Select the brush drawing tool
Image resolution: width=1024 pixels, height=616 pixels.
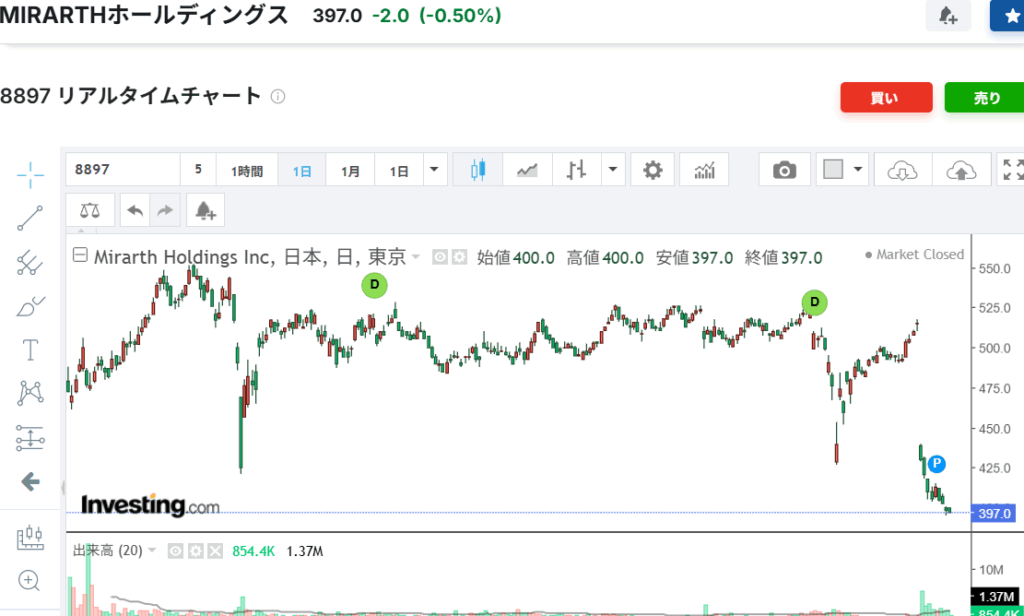pyautogui.click(x=30, y=306)
